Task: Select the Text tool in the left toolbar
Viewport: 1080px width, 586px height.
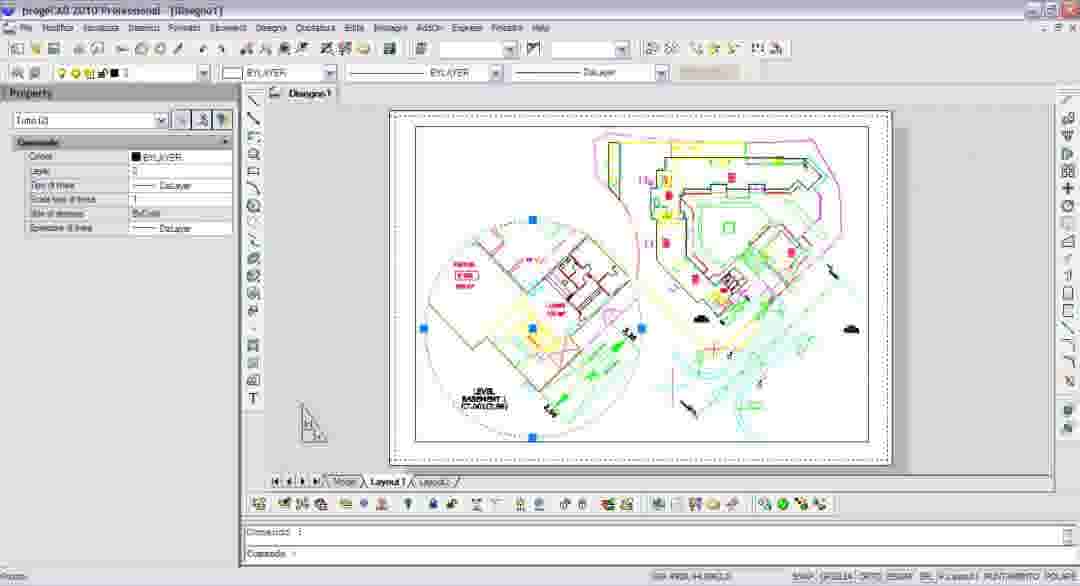Action: coord(254,398)
